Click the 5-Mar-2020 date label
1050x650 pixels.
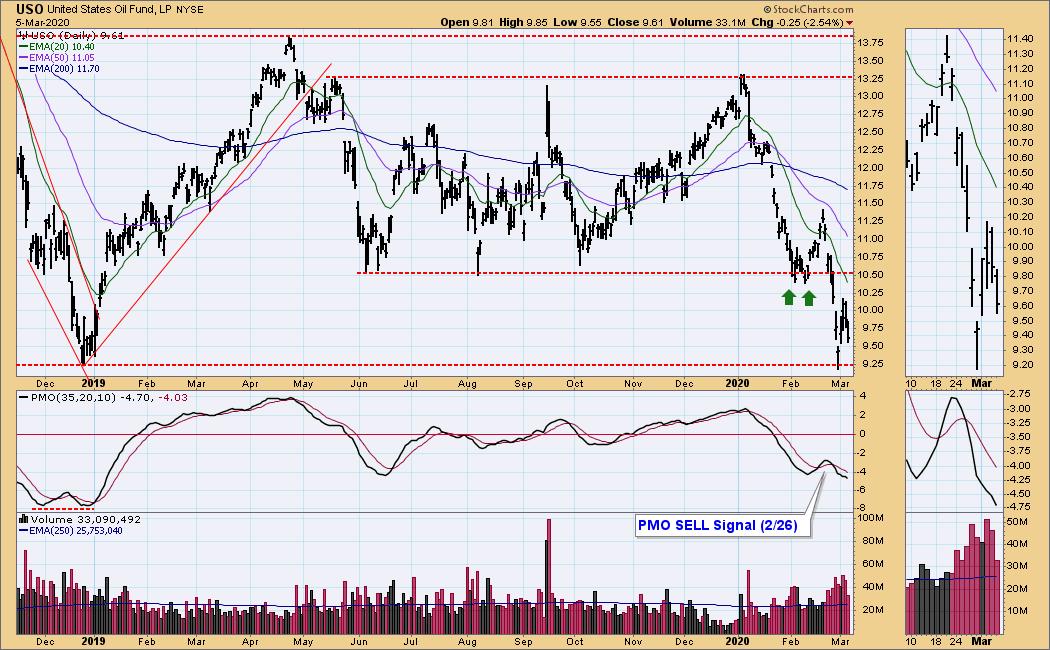[x=43, y=23]
